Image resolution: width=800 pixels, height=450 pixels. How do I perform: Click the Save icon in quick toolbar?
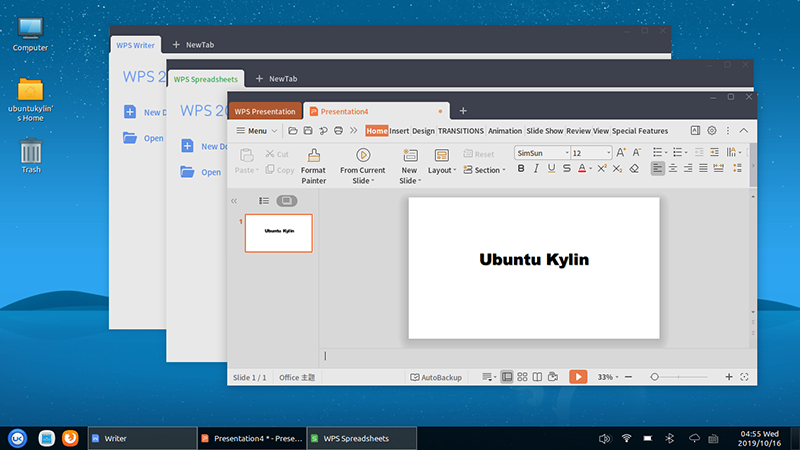[308, 131]
